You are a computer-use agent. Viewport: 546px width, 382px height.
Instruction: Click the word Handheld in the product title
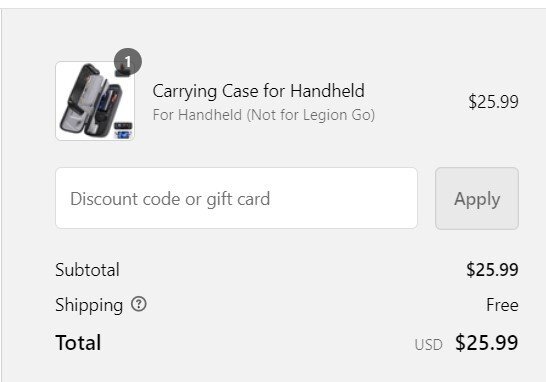[327, 91]
